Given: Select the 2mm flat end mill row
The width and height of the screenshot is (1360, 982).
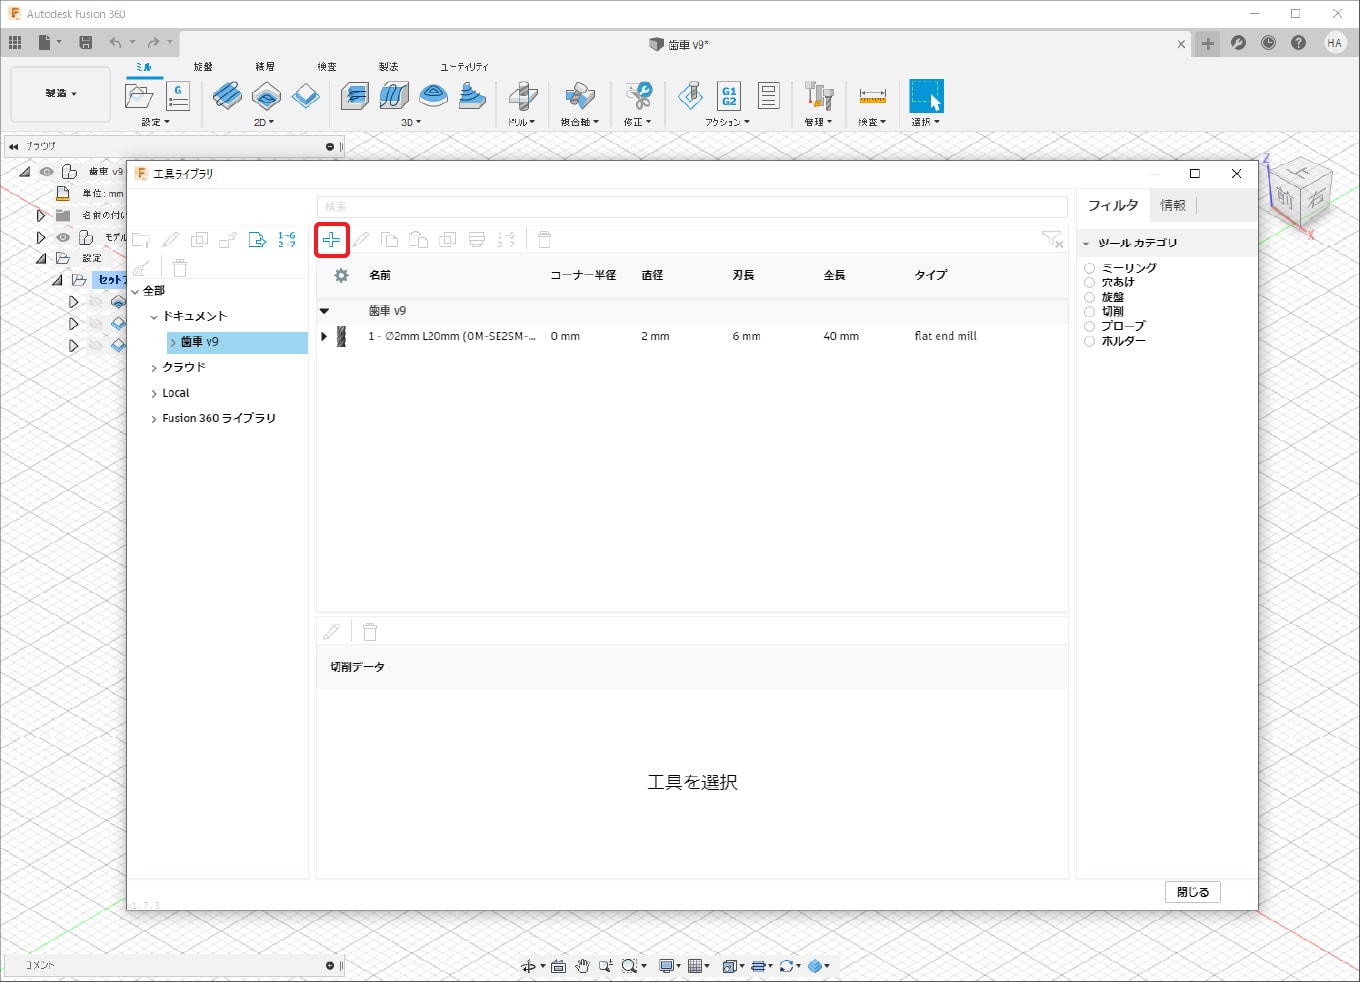Looking at the screenshot, I should click(650, 337).
